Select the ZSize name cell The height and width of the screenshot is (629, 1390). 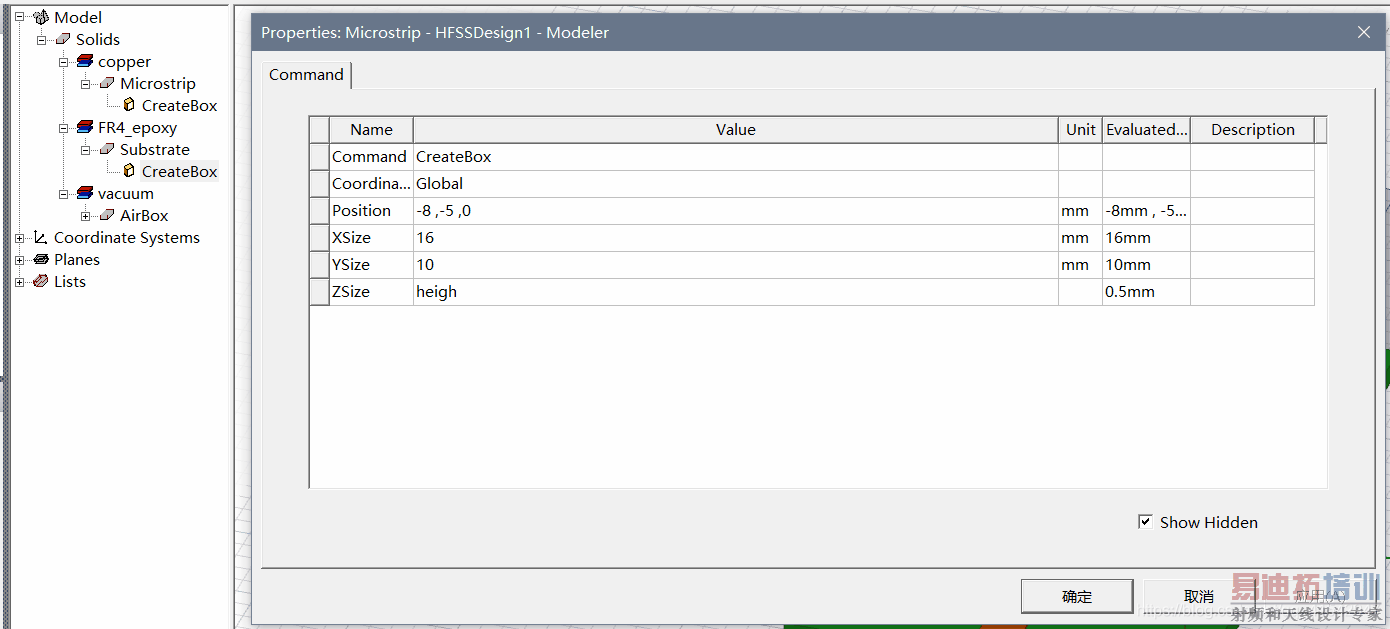[371, 292]
